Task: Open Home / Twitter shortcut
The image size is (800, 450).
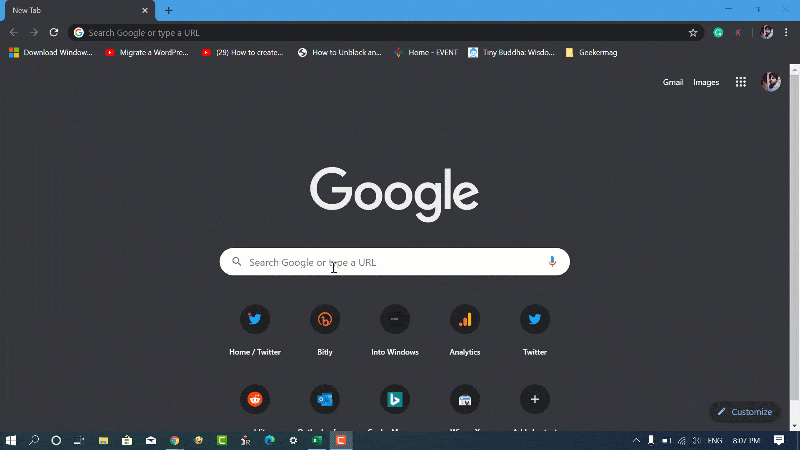Action: click(x=255, y=330)
